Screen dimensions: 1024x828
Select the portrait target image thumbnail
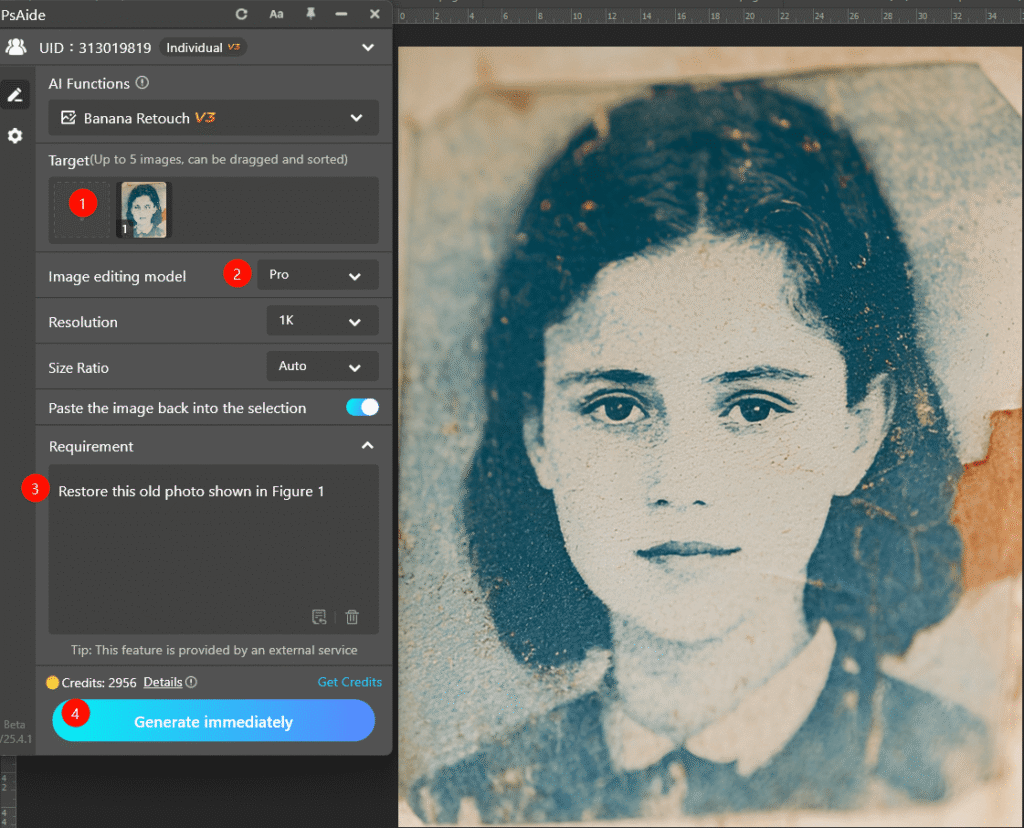tap(144, 210)
